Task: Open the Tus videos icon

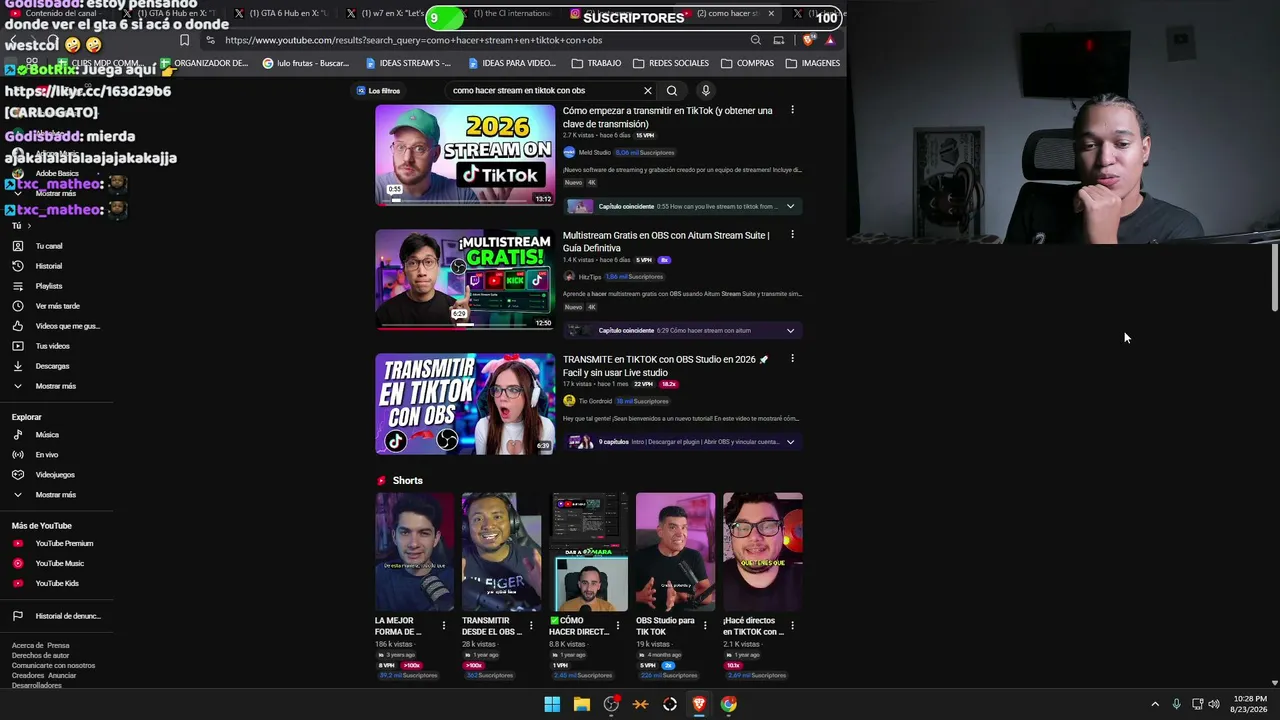Action: (17, 346)
